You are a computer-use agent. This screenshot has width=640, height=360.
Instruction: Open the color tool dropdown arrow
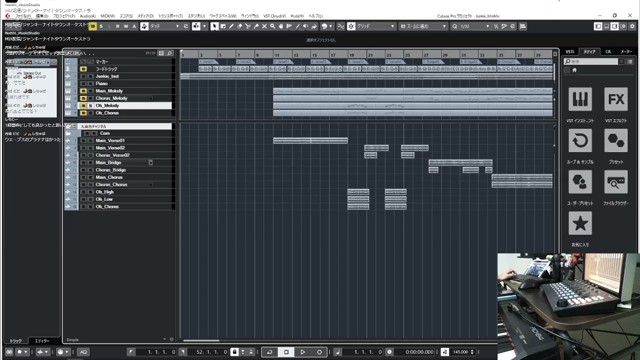click(331, 26)
